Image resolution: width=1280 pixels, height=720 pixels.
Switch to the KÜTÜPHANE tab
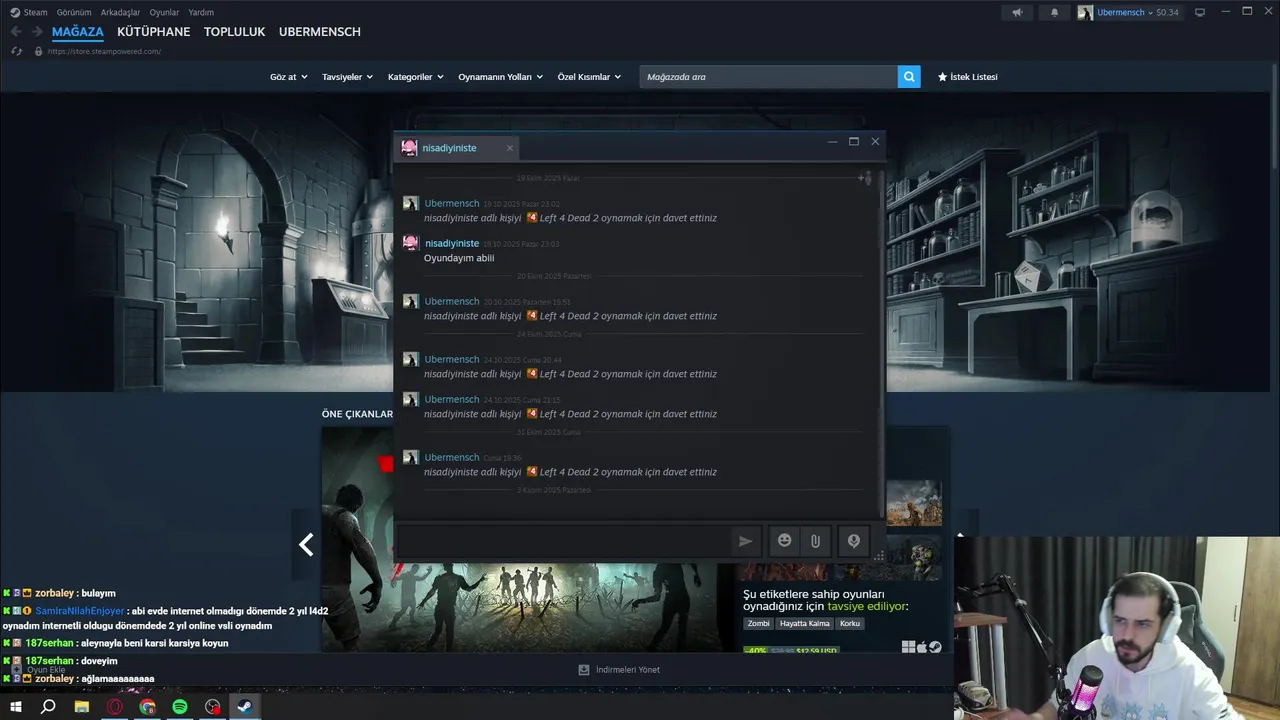click(x=153, y=32)
